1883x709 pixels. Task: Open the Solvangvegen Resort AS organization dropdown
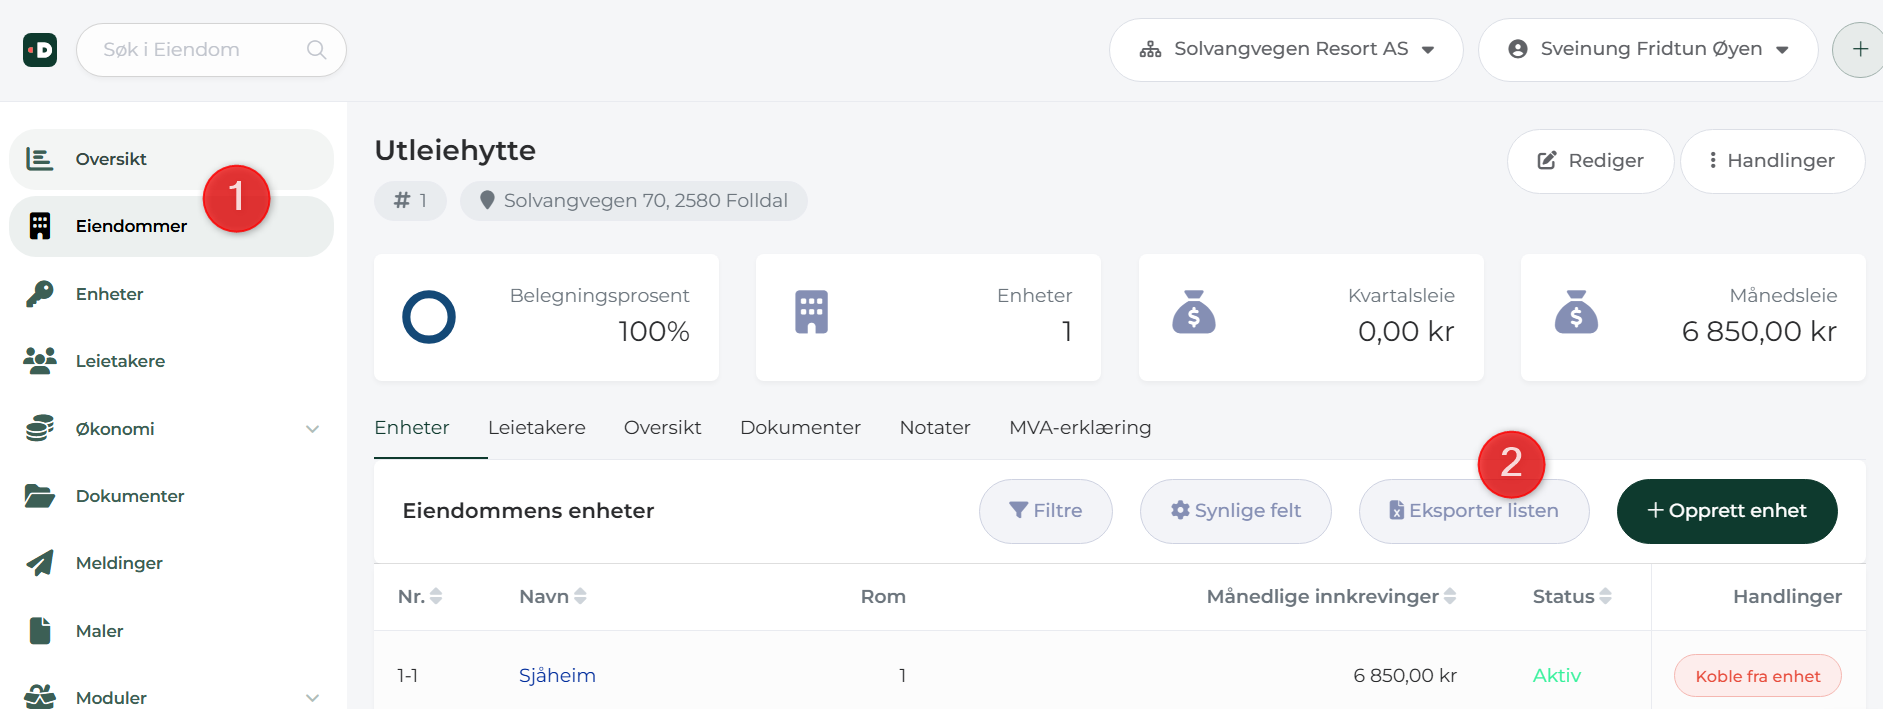1286,50
